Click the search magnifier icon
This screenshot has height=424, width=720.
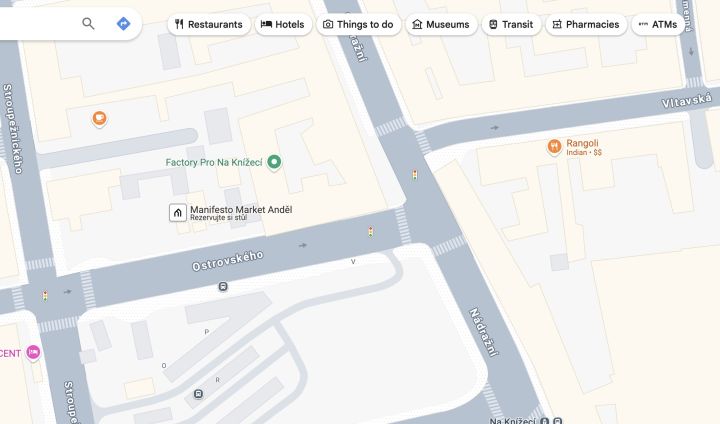point(88,23)
